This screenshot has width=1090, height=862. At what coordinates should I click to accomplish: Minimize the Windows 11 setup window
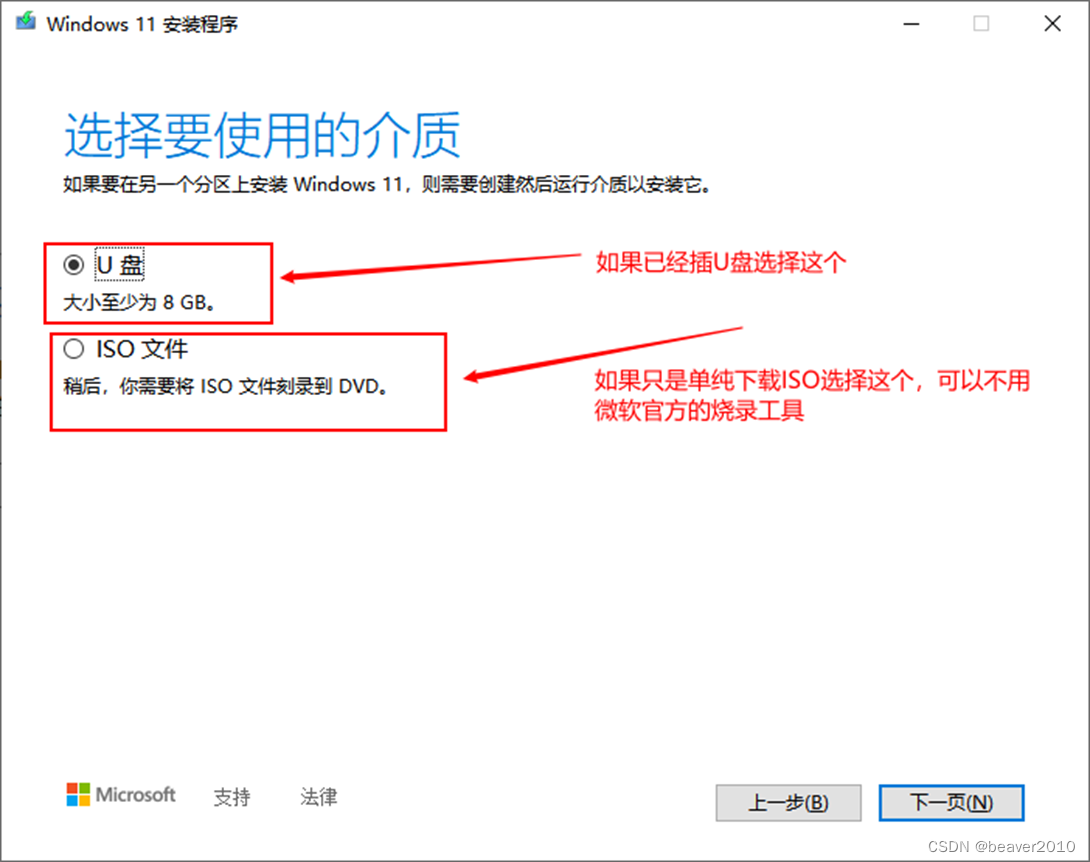click(911, 24)
